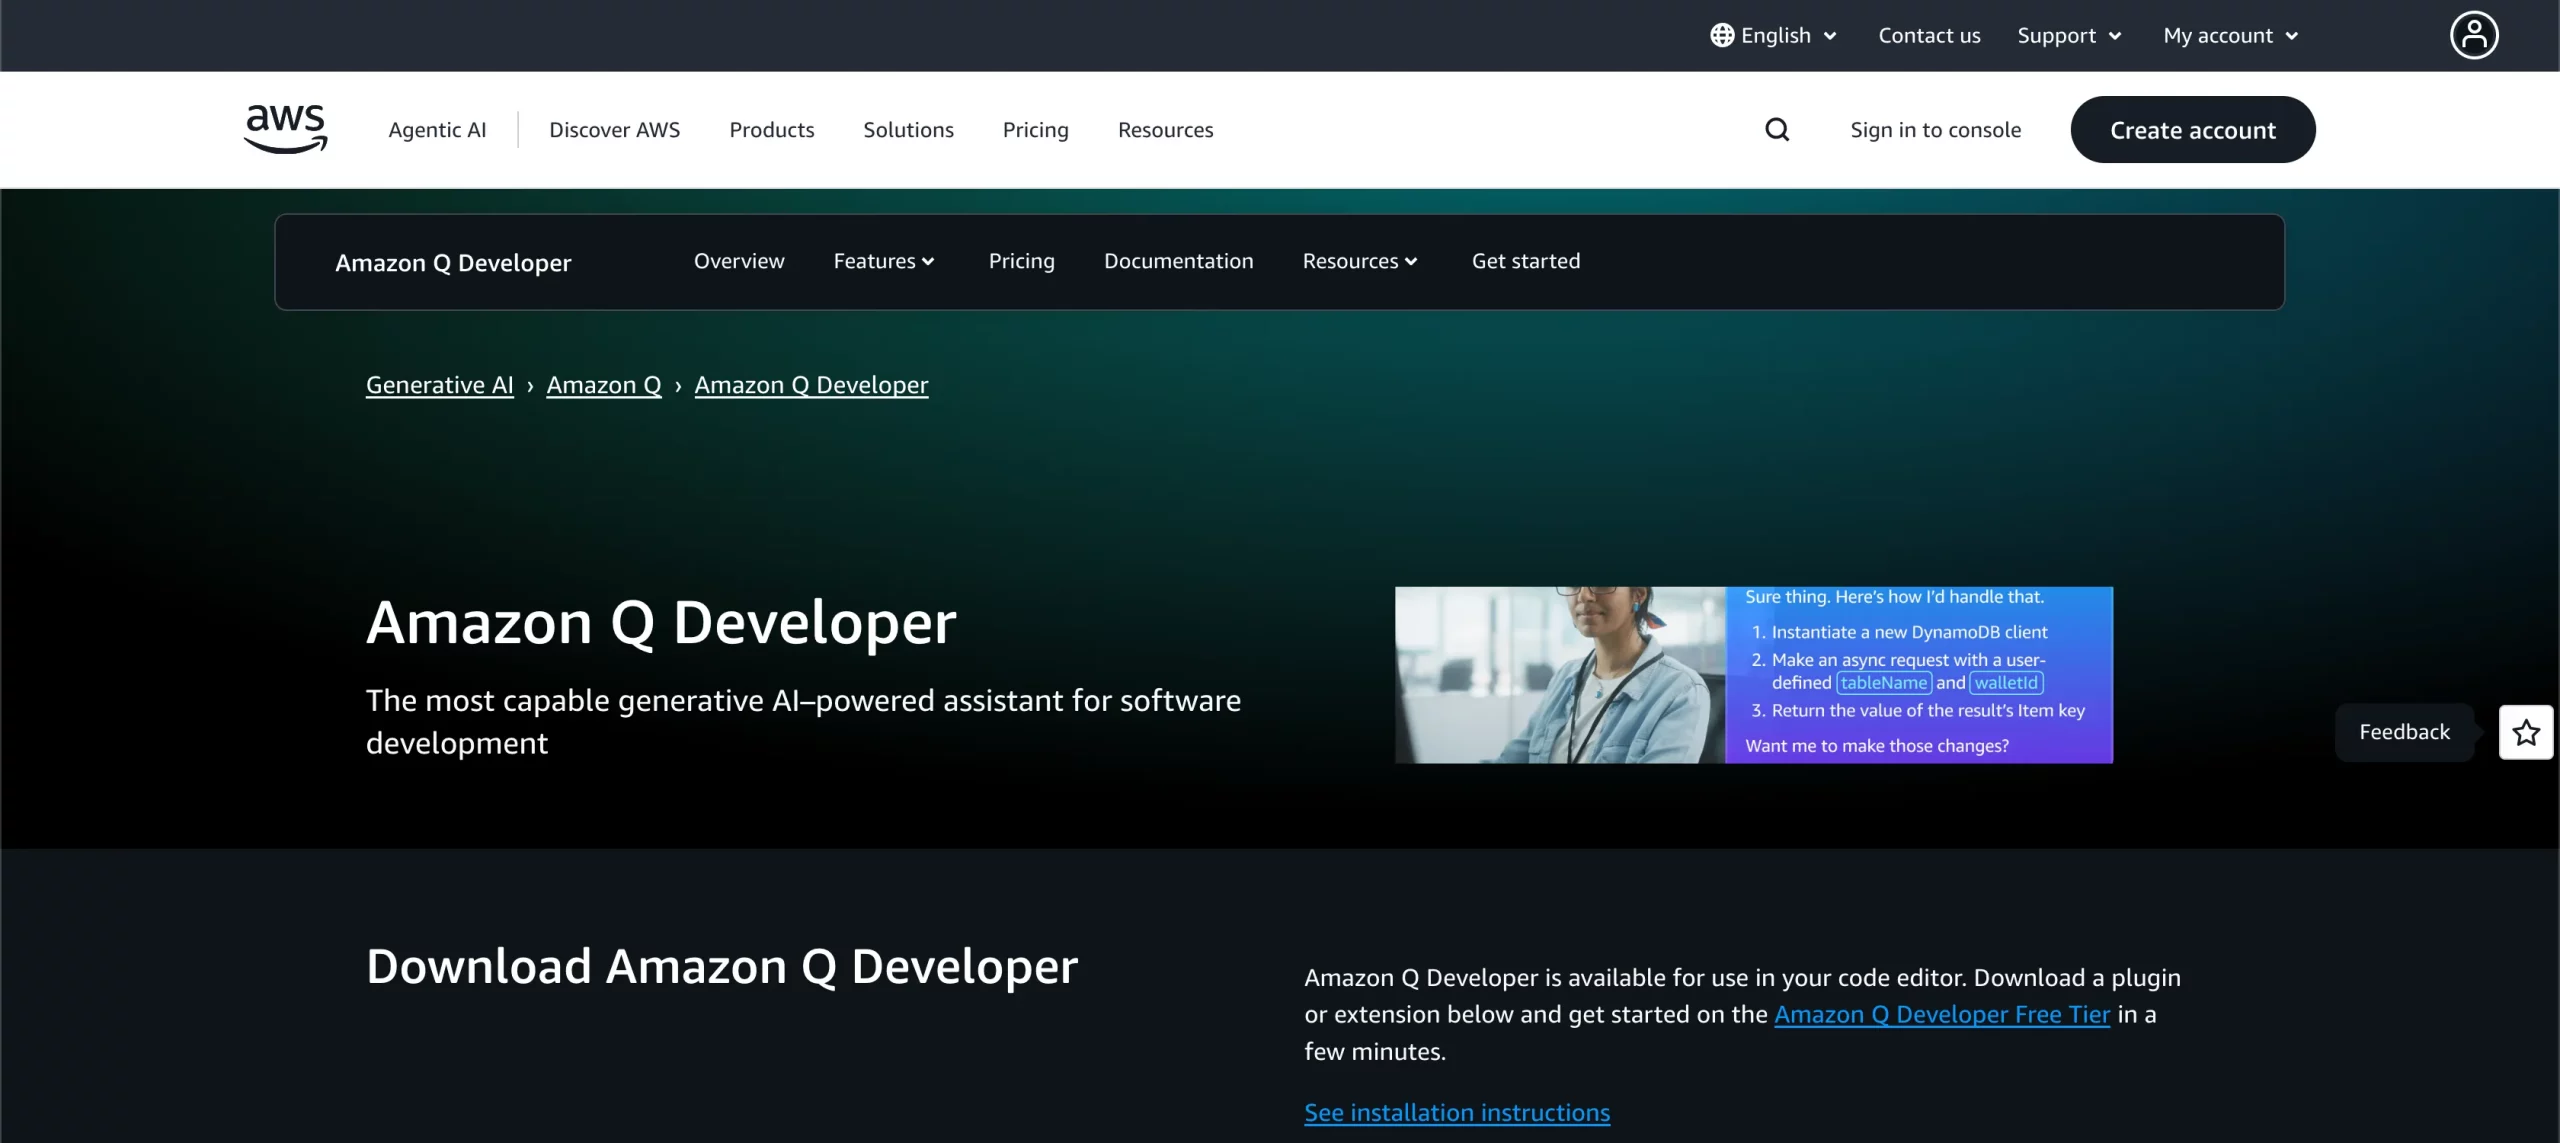
Task: Click the AWS logo
Action: [286, 129]
